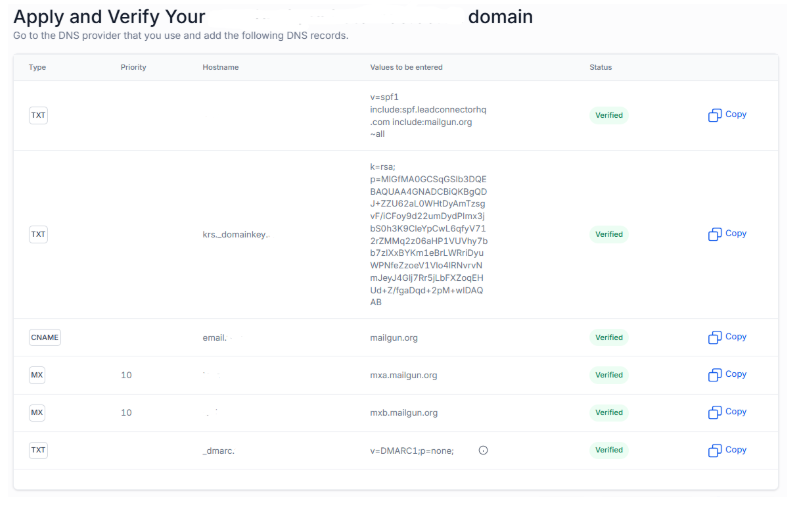Click the mailgun.org CNAME value
787x505 pixels.
(394, 338)
